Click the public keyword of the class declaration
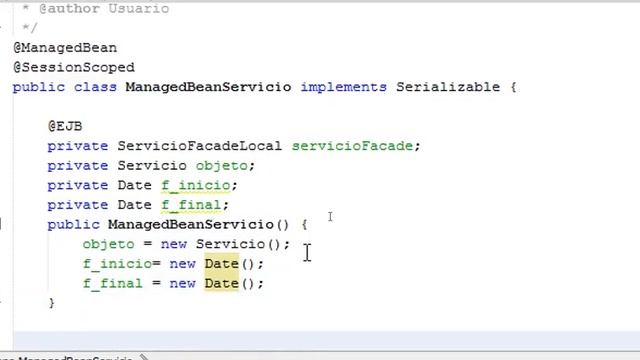The image size is (640, 360). pos(39,87)
